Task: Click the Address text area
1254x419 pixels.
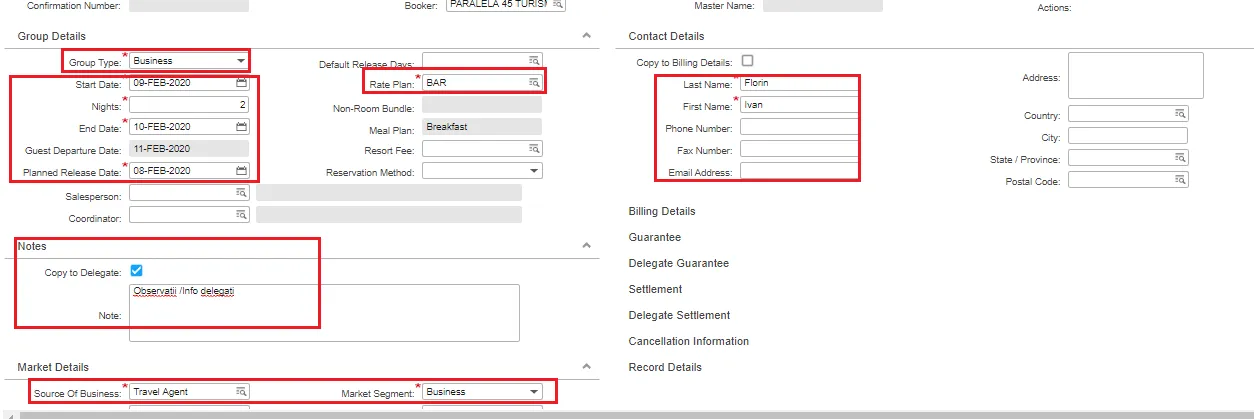Action: pyautogui.click(x=1135, y=76)
